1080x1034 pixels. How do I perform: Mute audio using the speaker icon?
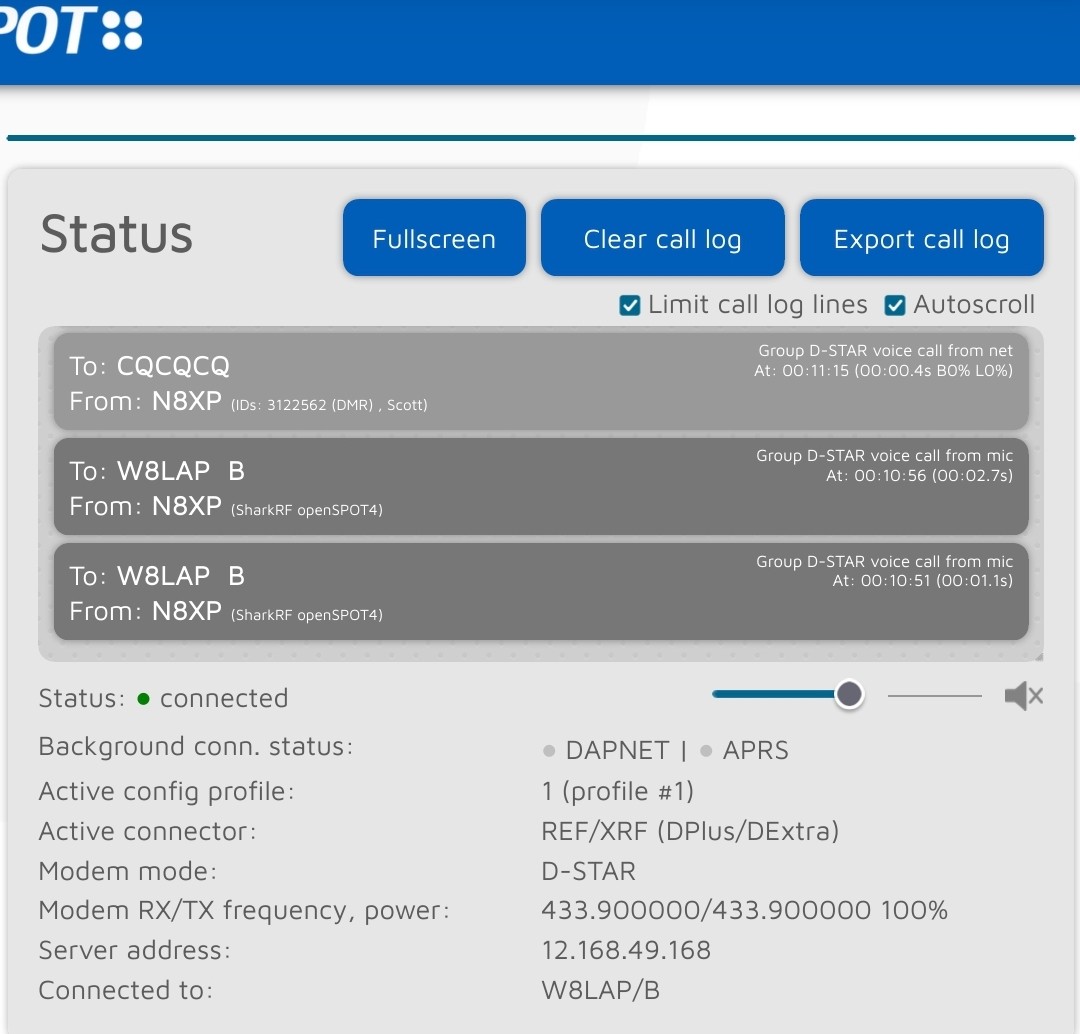click(x=1023, y=696)
